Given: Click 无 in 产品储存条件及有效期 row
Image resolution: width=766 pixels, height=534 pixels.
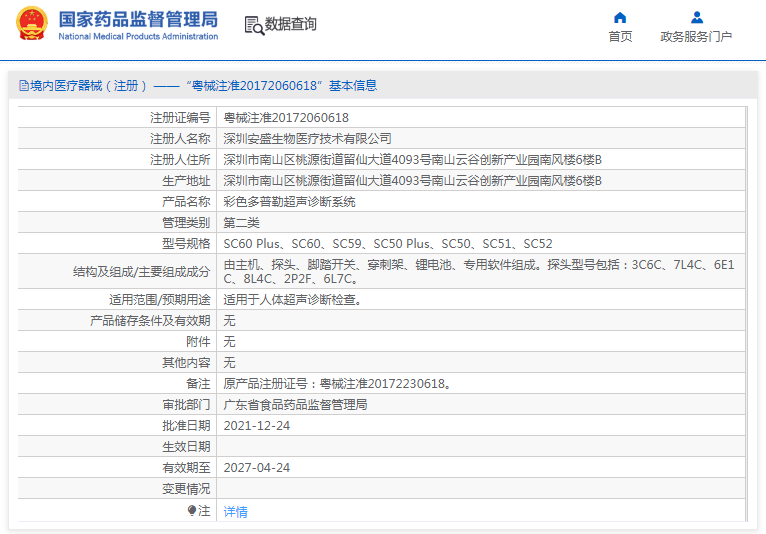Looking at the screenshot, I should pos(229,320).
